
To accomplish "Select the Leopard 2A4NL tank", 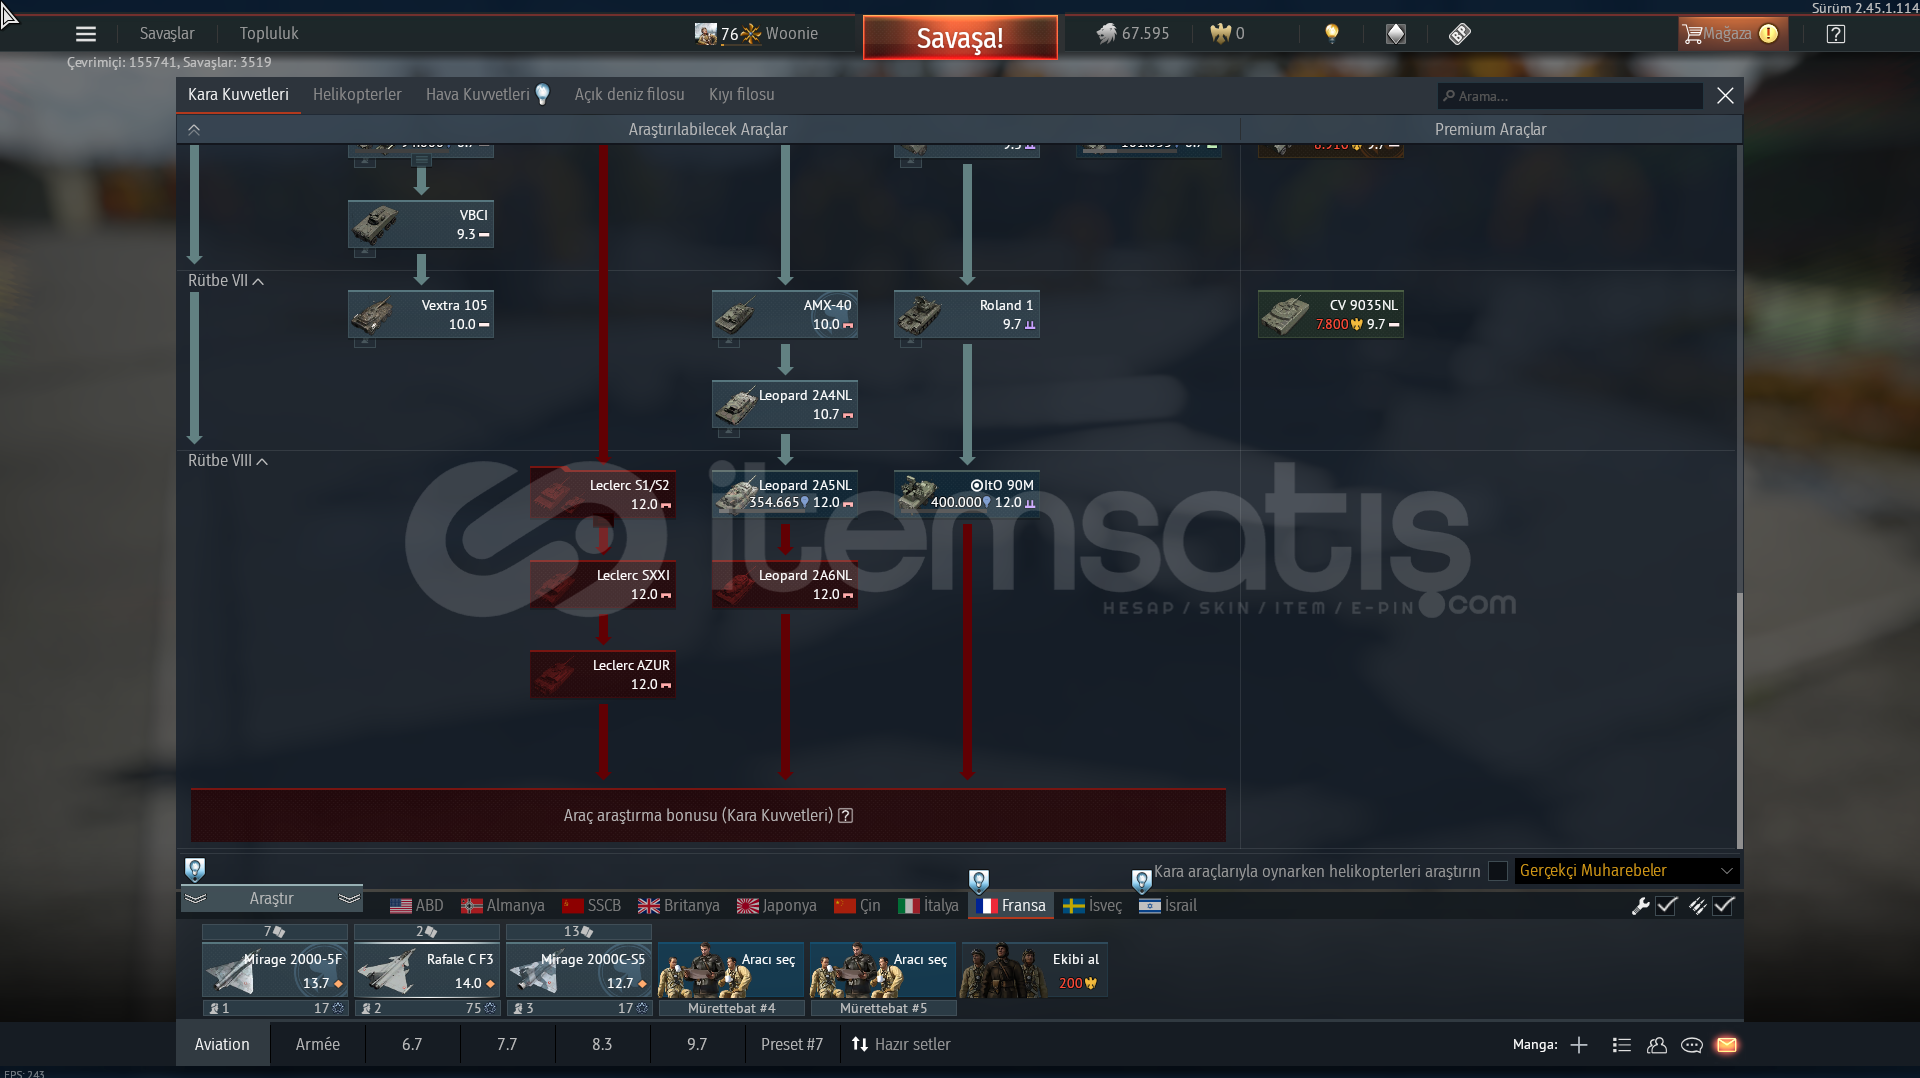I will point(785,404).
